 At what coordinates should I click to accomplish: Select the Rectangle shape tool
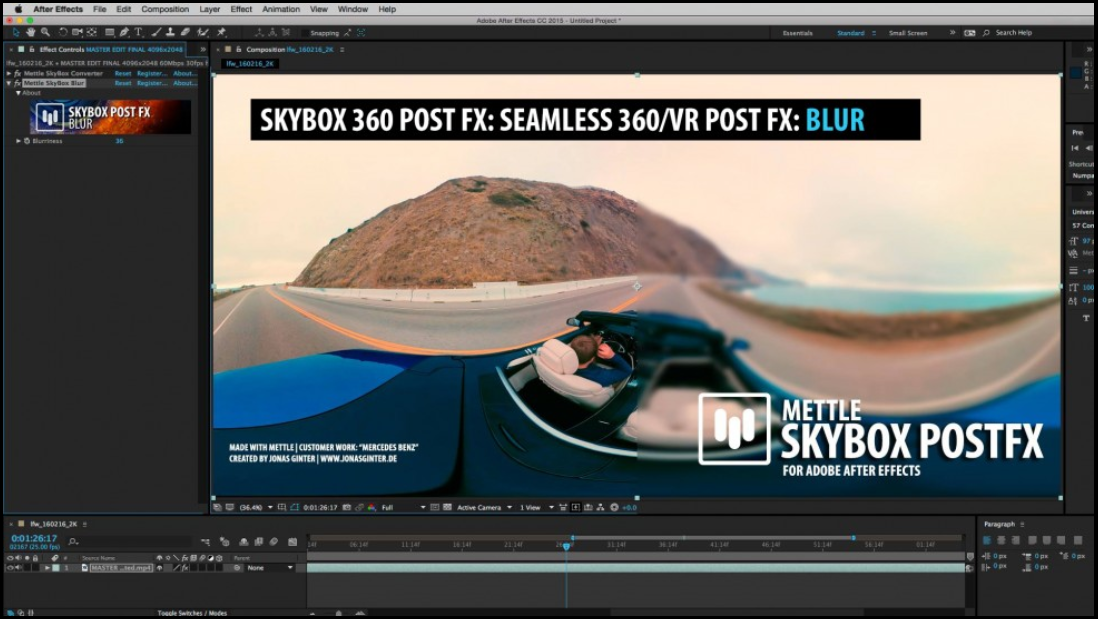point(110,32)
